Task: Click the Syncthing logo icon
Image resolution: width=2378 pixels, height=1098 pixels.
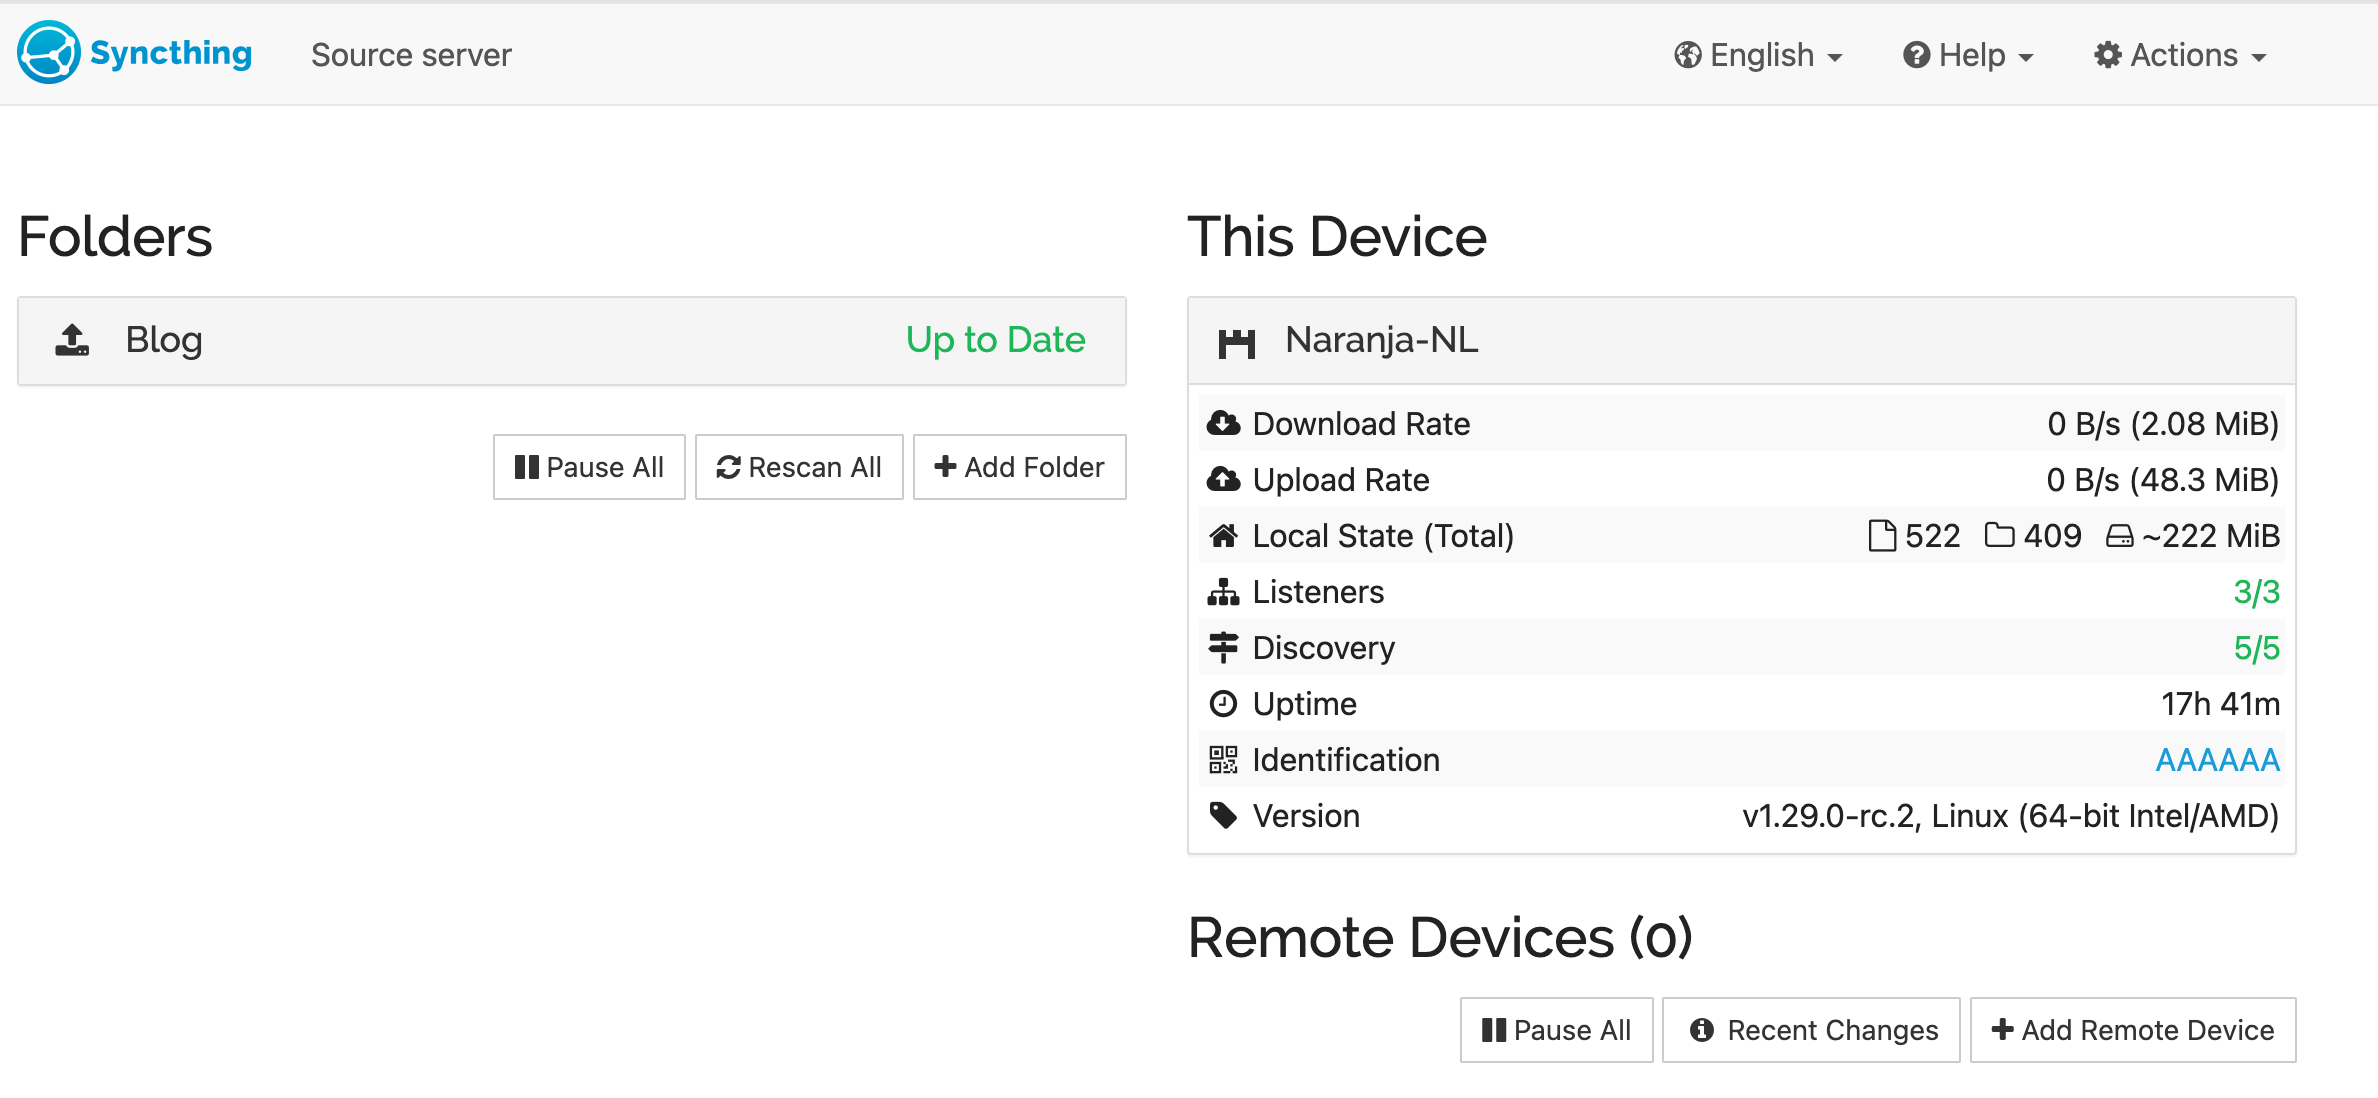Action: 48,53
